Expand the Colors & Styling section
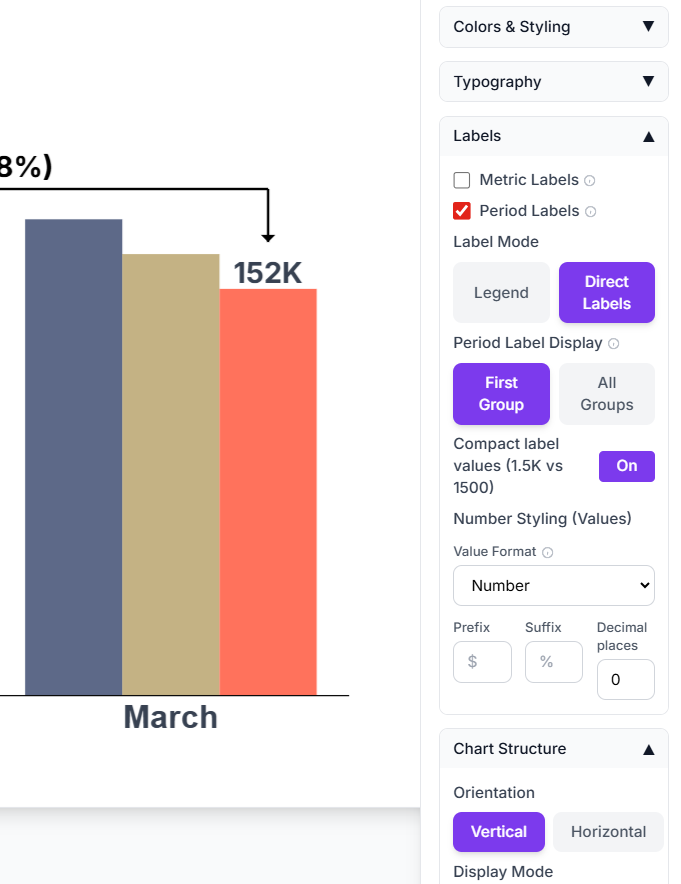The height and width of the screenshot is (884, 681). click(554, 27)
